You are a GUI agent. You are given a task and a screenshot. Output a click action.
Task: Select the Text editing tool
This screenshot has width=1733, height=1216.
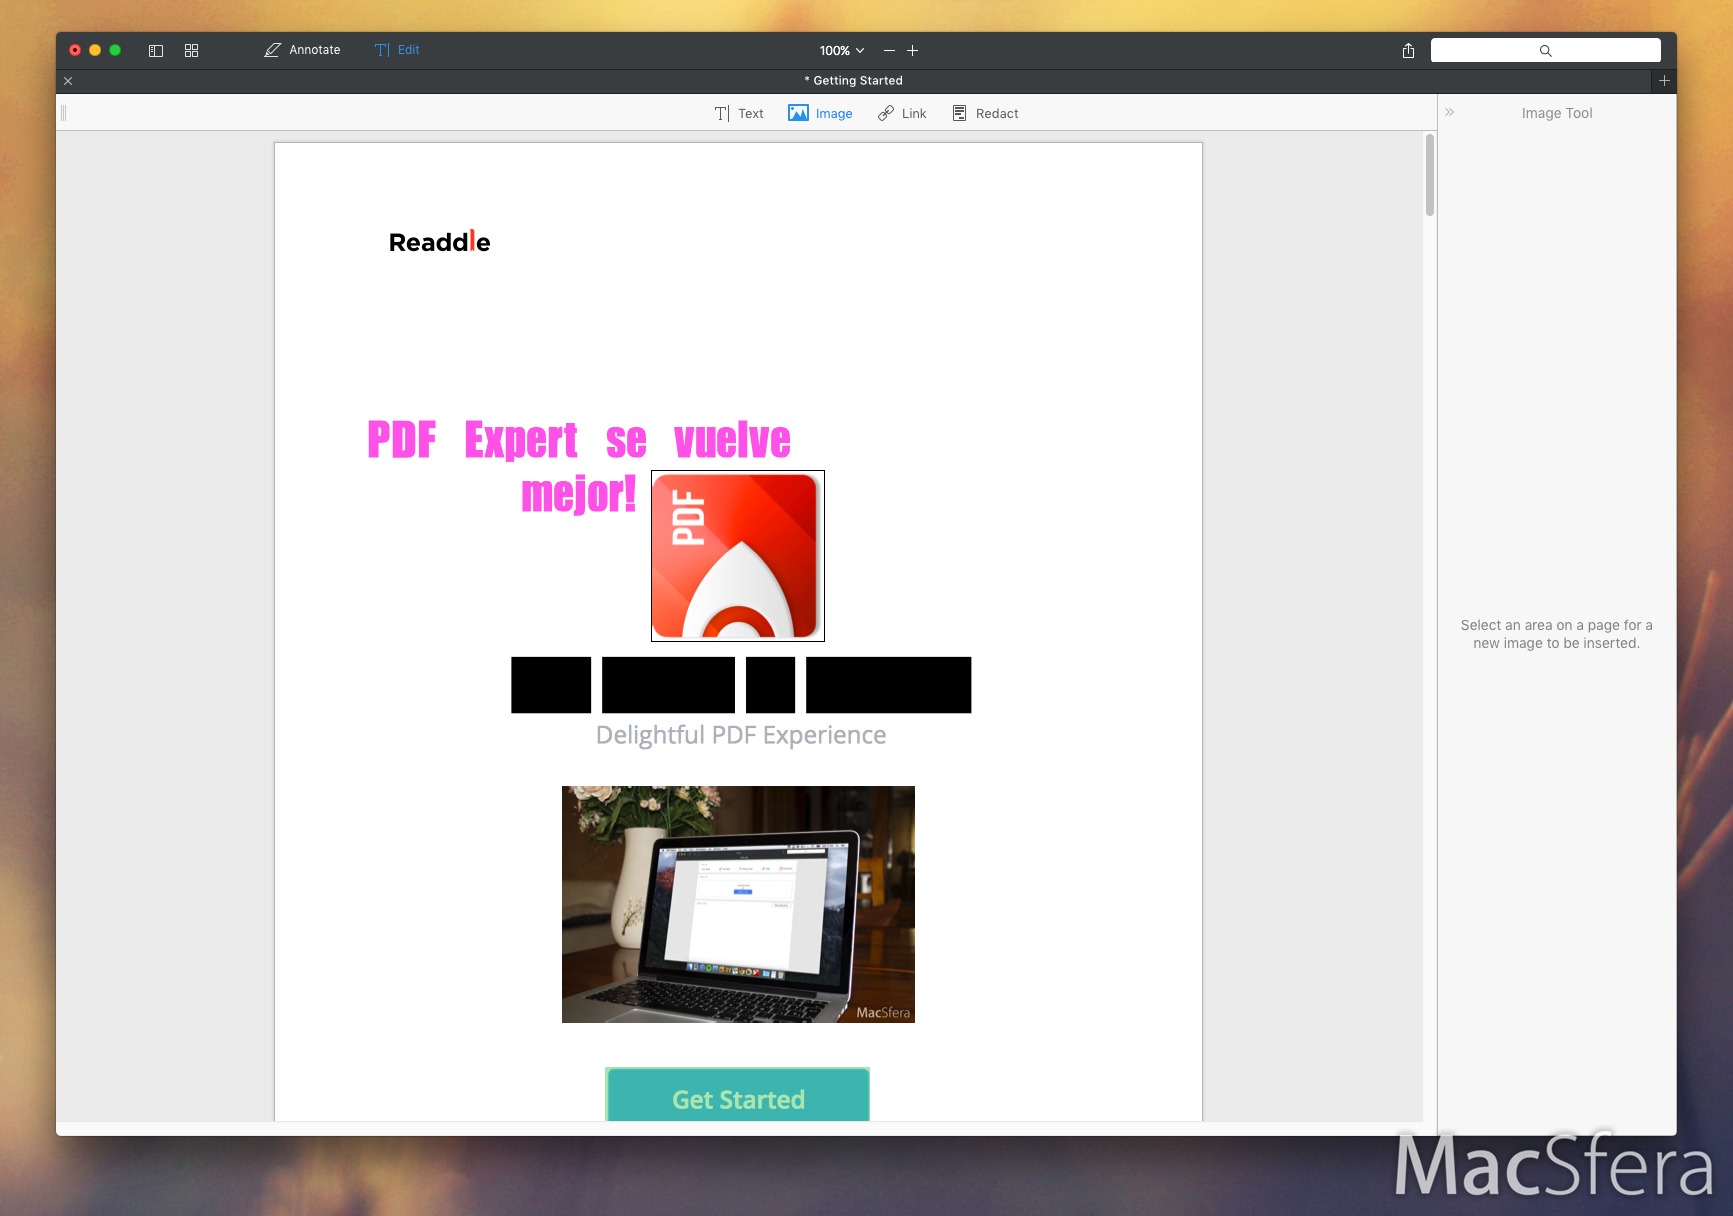[739, 113]
